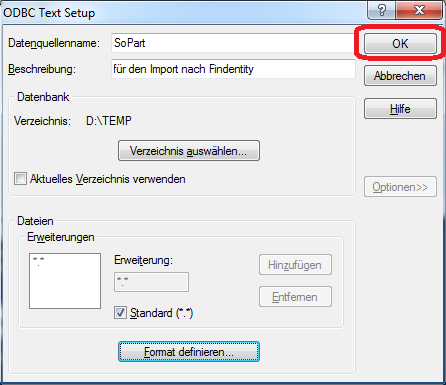Enable Aktuelles Verzeichnis verwenden checkbox
Screen dimensions: 446x385
point(20,179)
